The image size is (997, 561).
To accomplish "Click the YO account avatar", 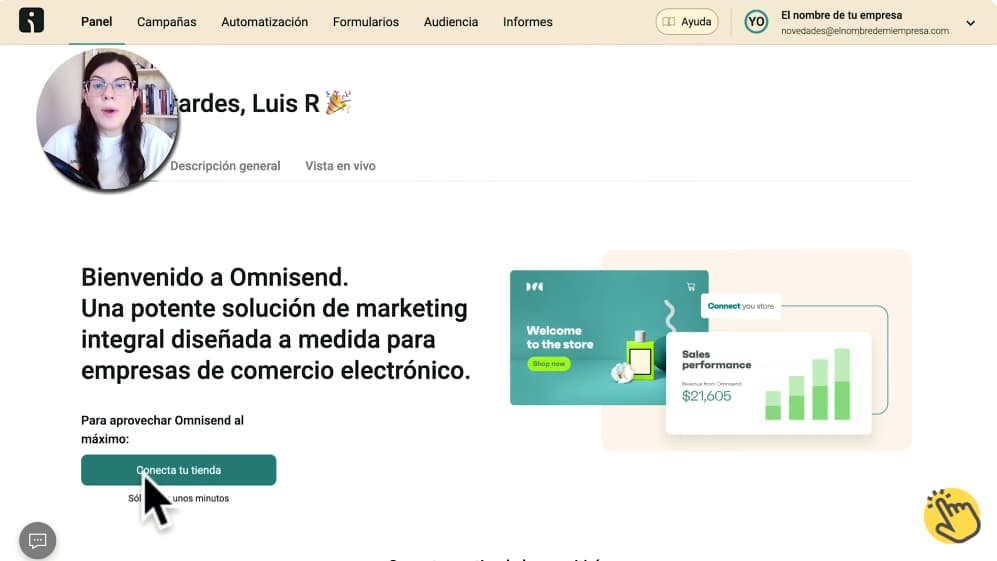I will [x=756, y=22].
